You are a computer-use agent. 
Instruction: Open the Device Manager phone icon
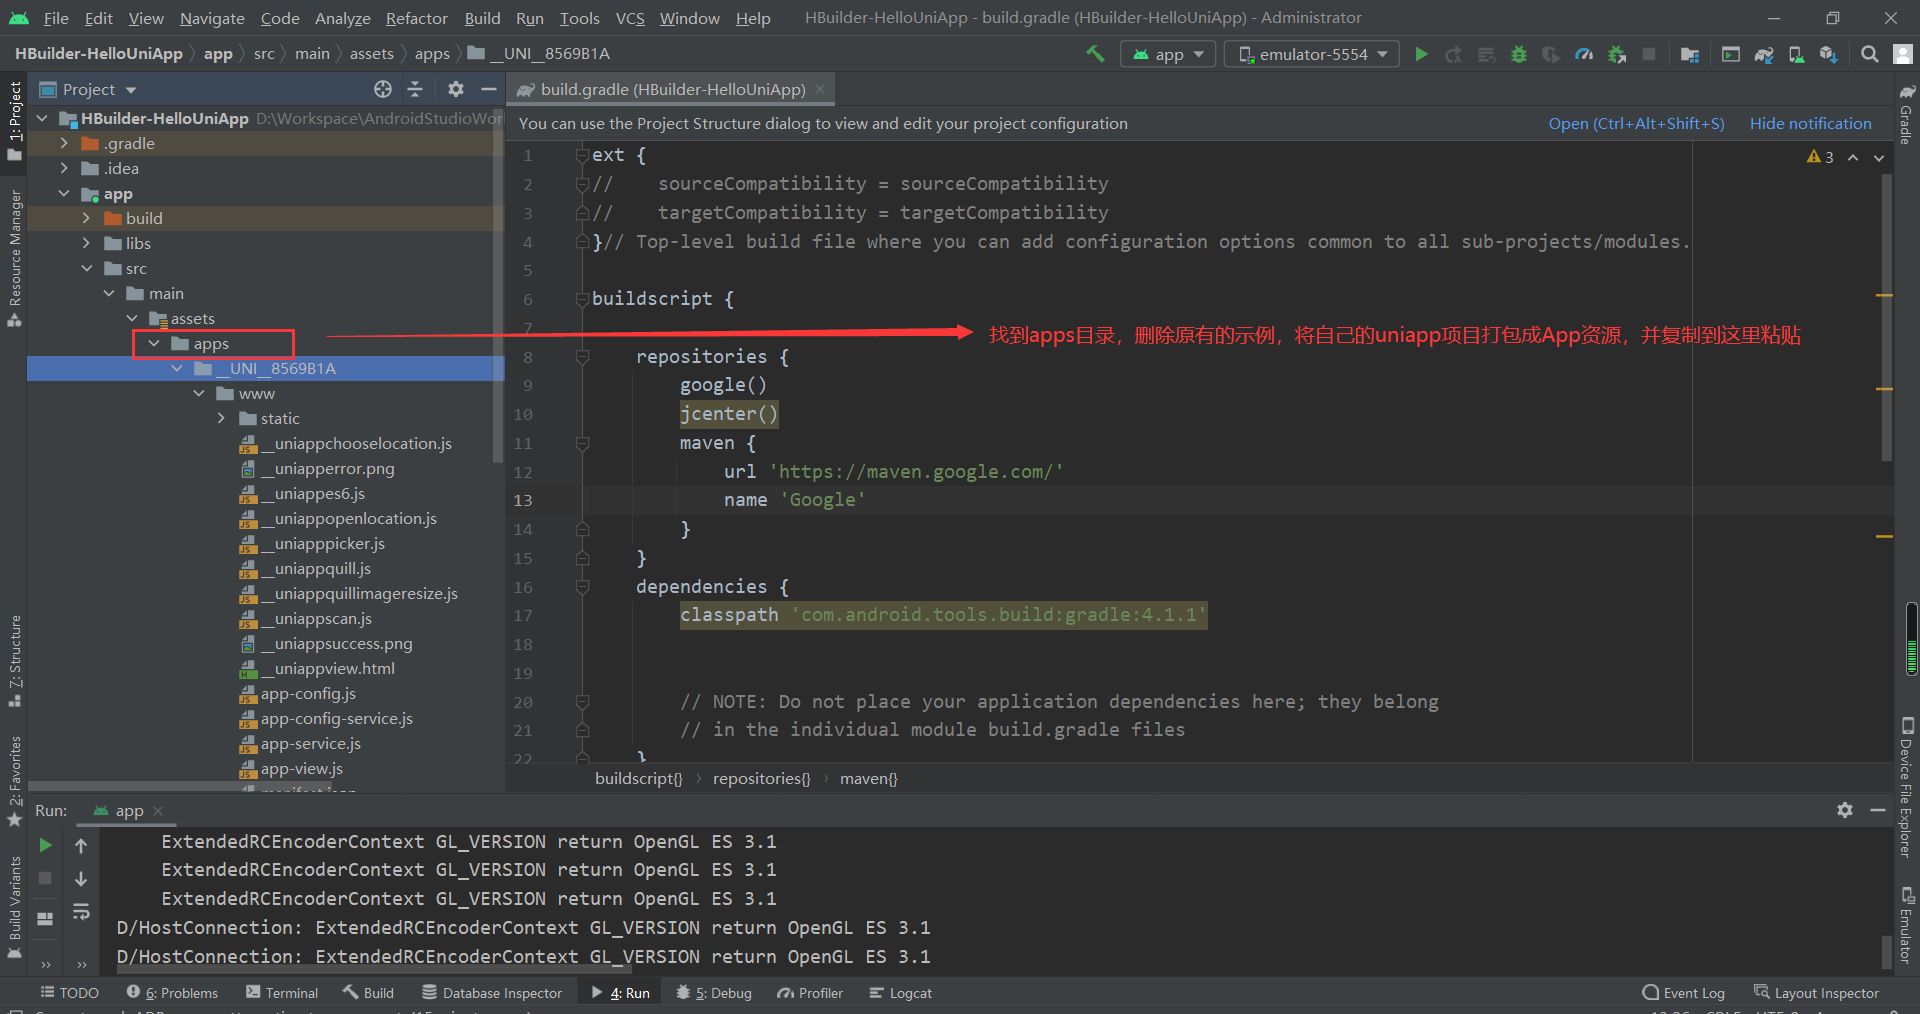(x=1796, y=54)
